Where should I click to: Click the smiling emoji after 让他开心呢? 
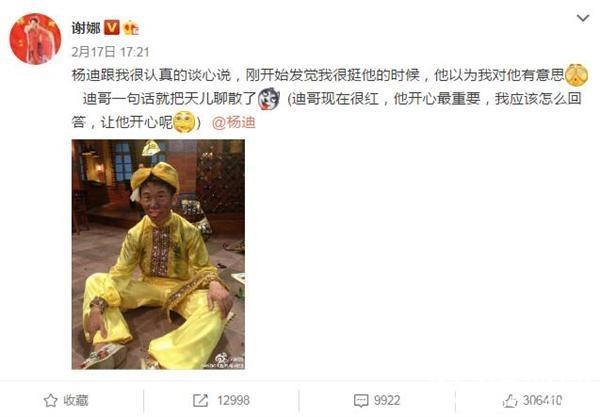pyautogui.click(x=184, y=122)
